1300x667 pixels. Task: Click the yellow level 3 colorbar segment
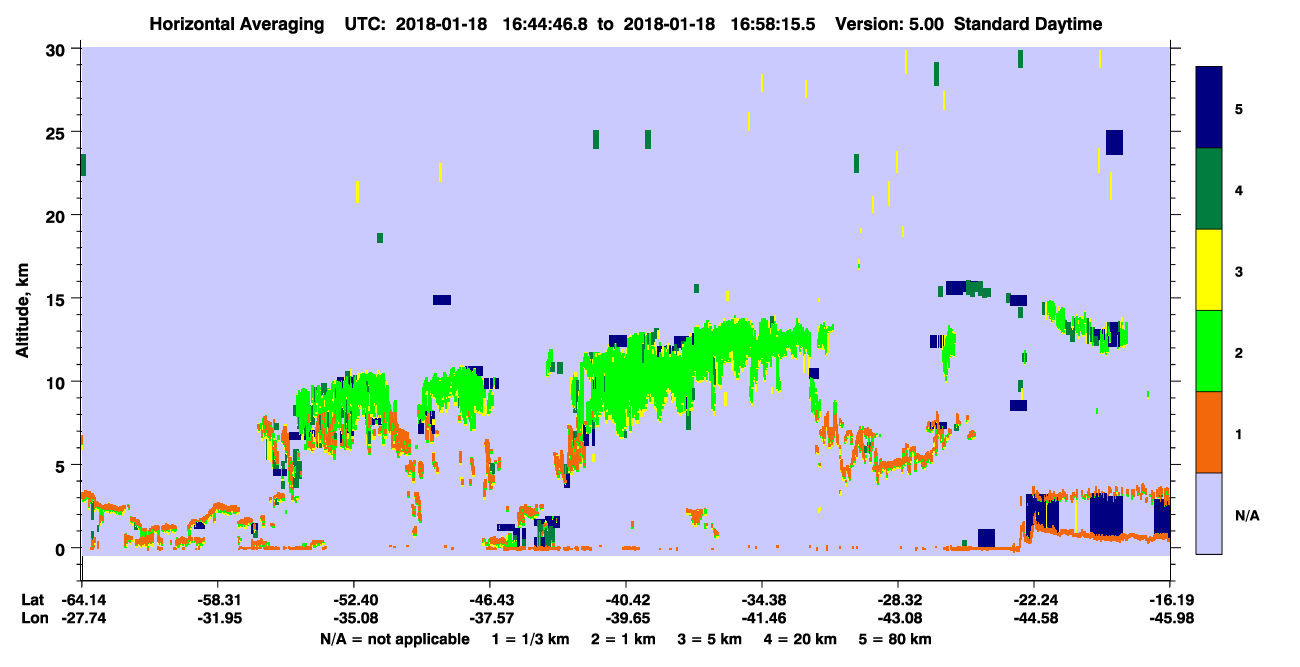tap(1209, 270)
